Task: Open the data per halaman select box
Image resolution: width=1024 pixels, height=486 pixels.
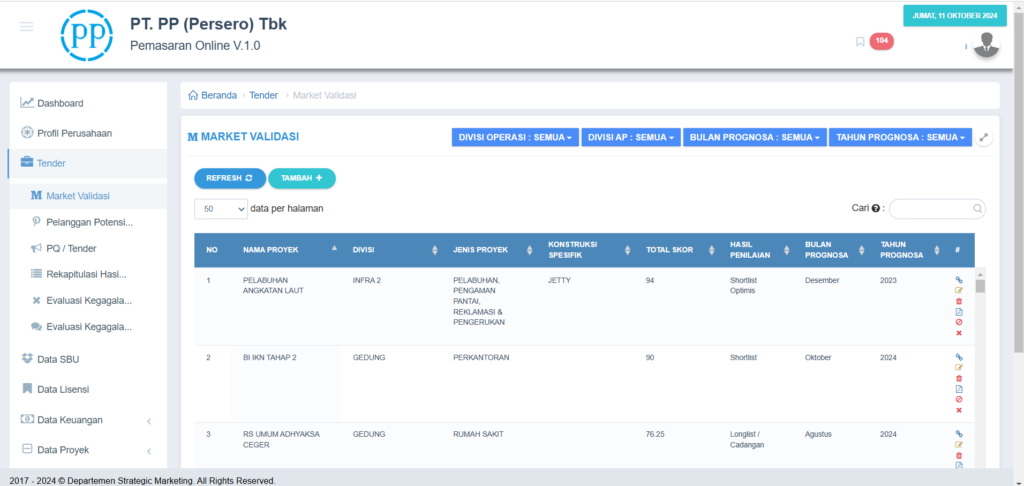Action: pos(221,209)
